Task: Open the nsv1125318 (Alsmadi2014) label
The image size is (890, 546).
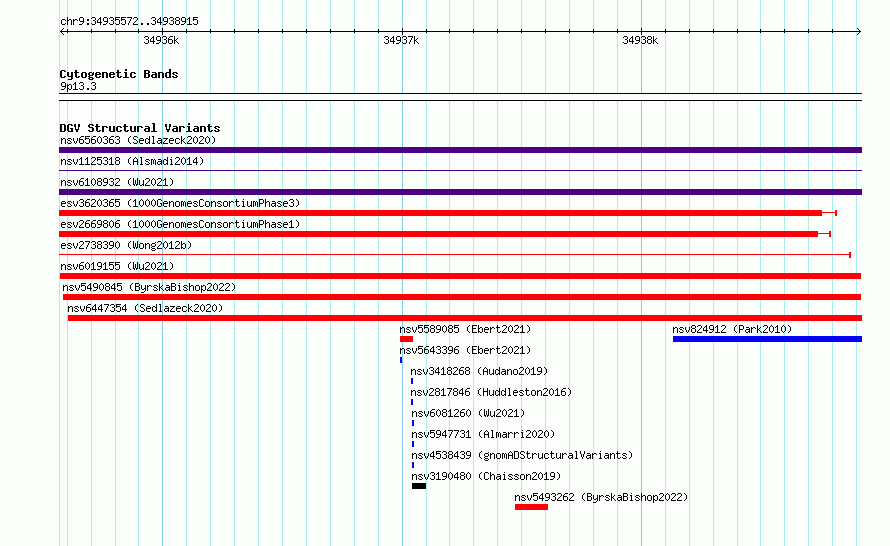Action: [132, 161]
